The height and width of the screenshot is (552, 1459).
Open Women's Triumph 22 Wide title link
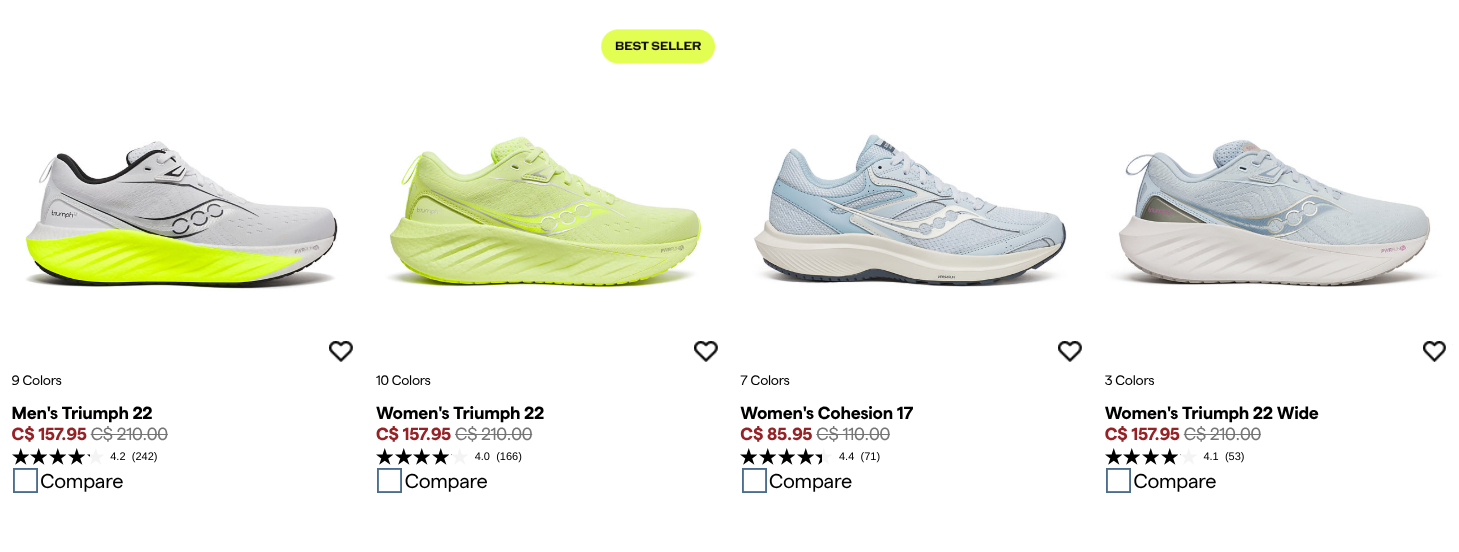point(1212,413)
